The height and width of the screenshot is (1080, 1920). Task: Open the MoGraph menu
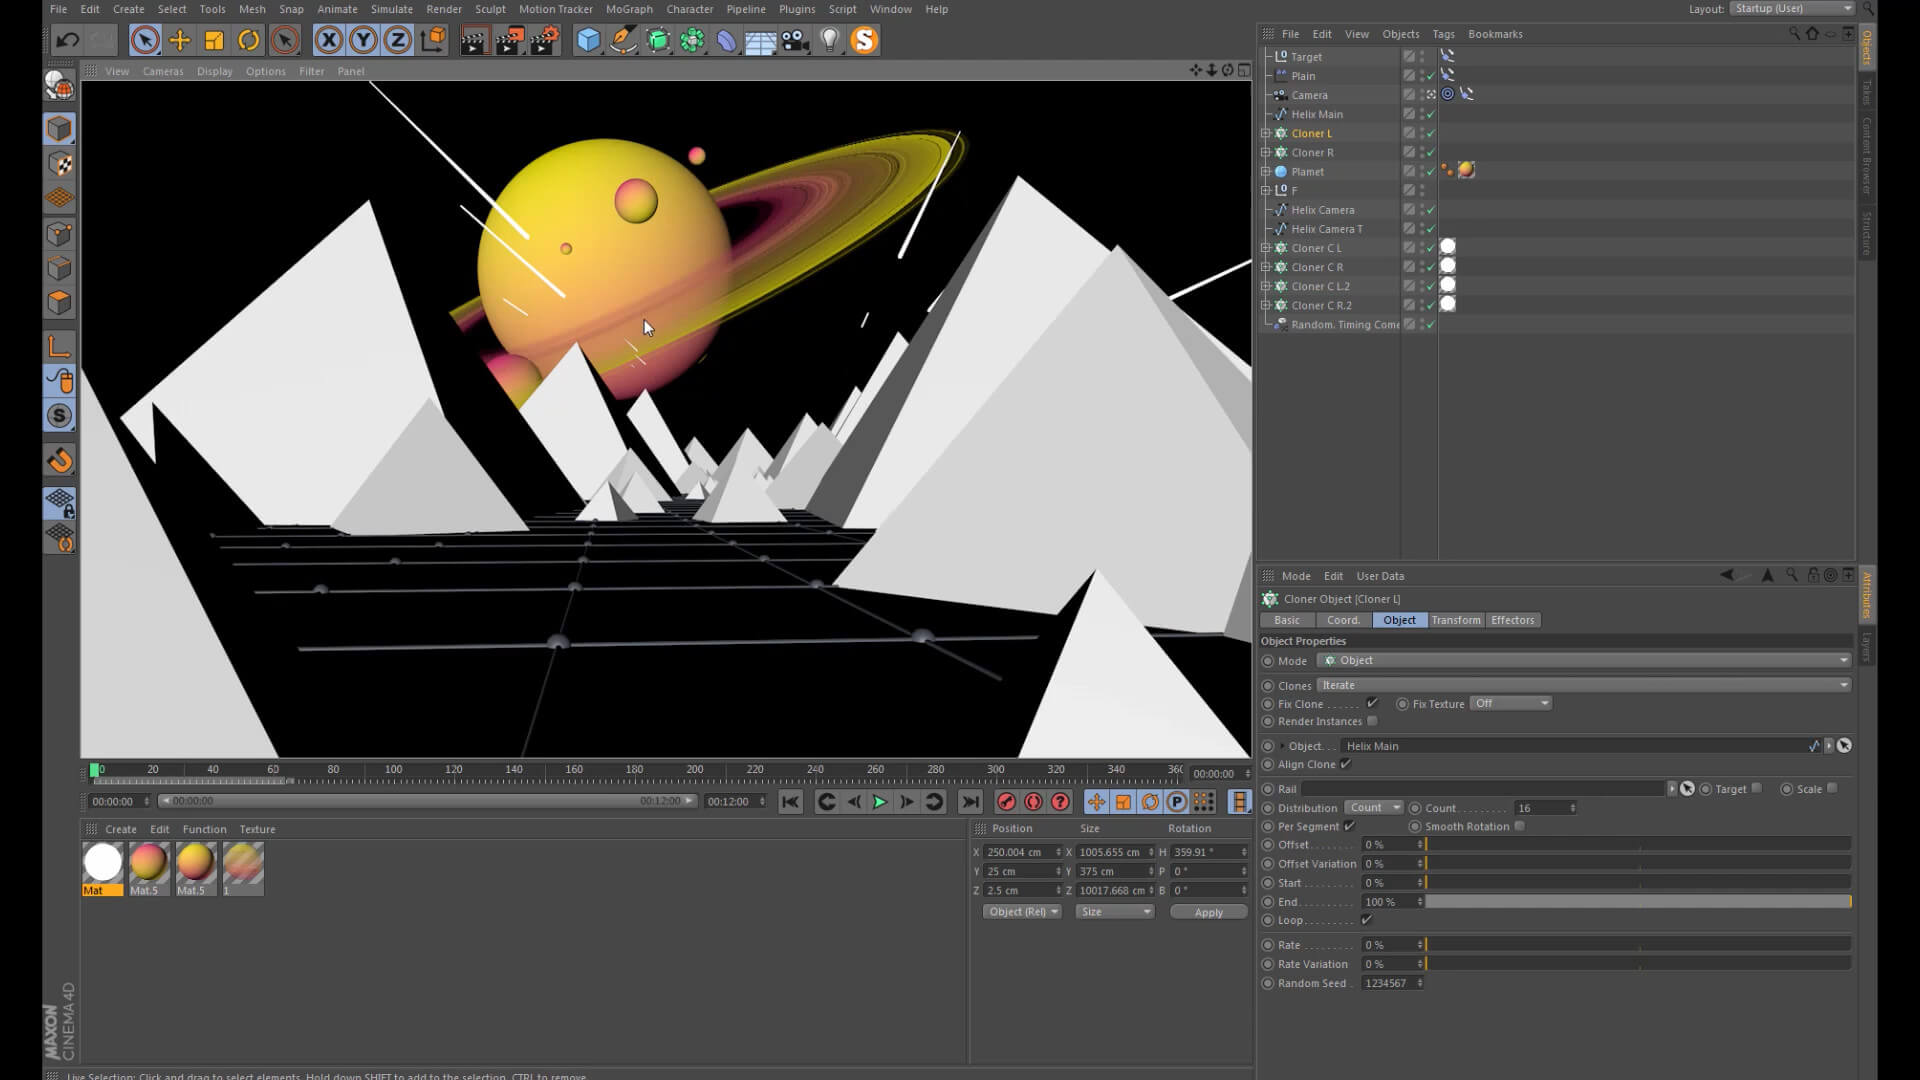pyautogui.click(x=628, y=9)
